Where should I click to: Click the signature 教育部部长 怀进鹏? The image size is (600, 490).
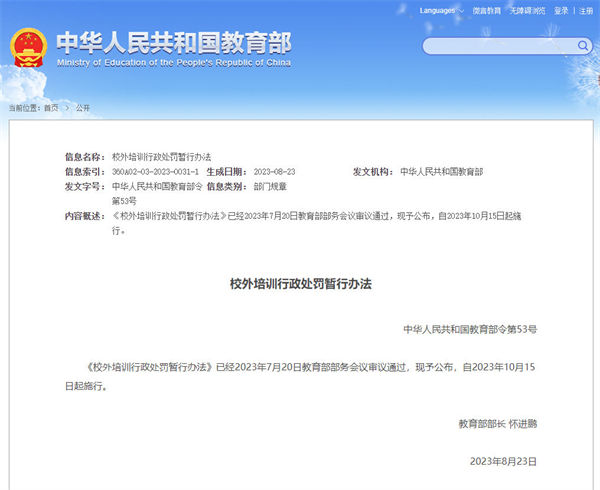click(498, 424)
